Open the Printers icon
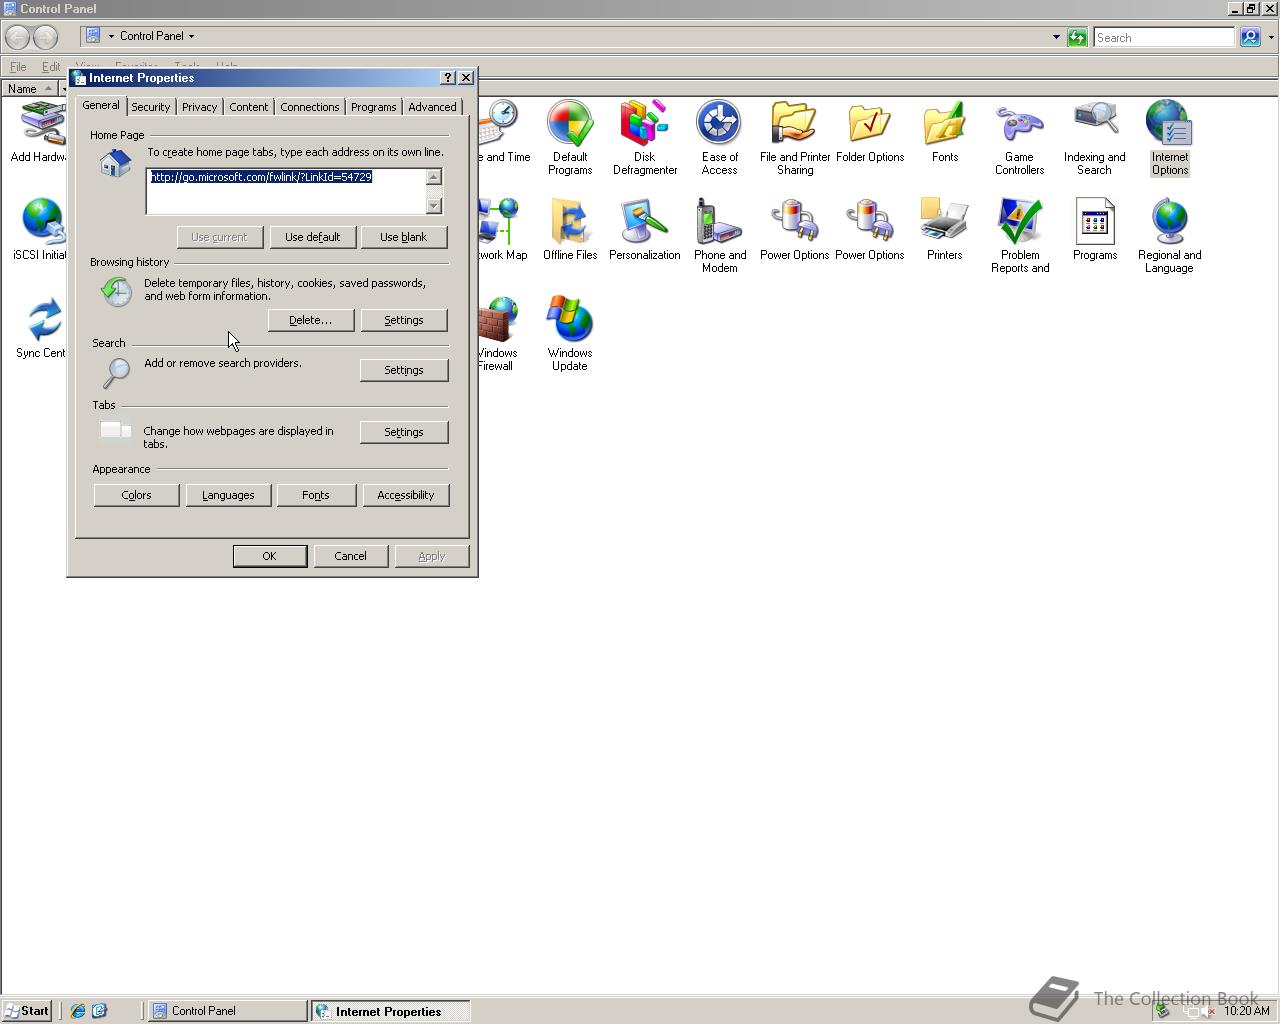 coord(945,229)
